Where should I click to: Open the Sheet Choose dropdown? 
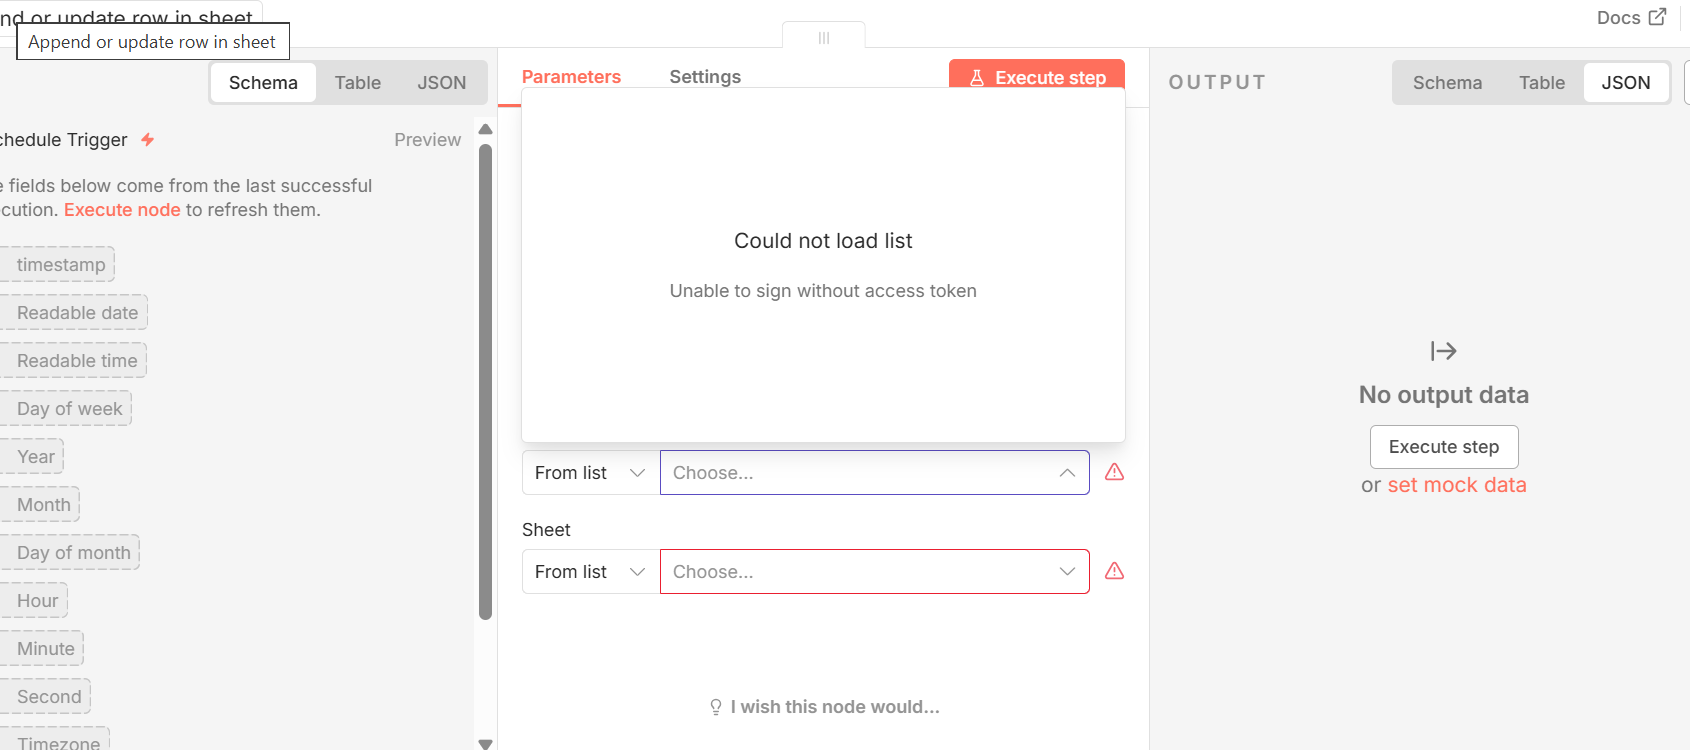coord(874,572)
